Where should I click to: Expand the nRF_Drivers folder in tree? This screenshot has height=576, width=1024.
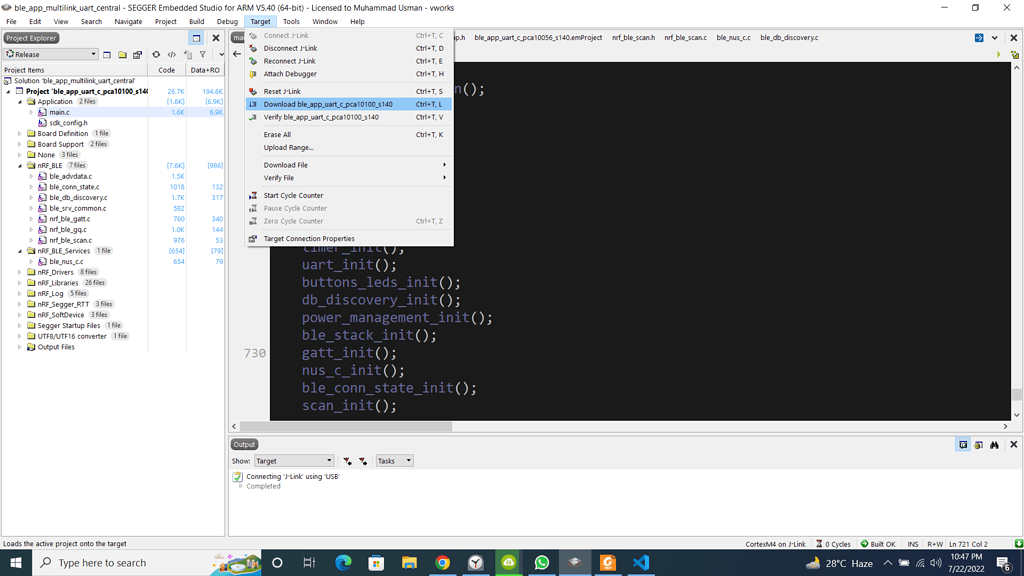[x=19, y=272]
